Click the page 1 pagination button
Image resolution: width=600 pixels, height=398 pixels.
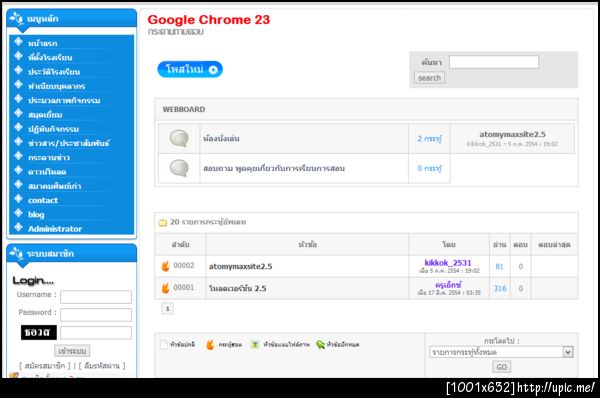168,308
